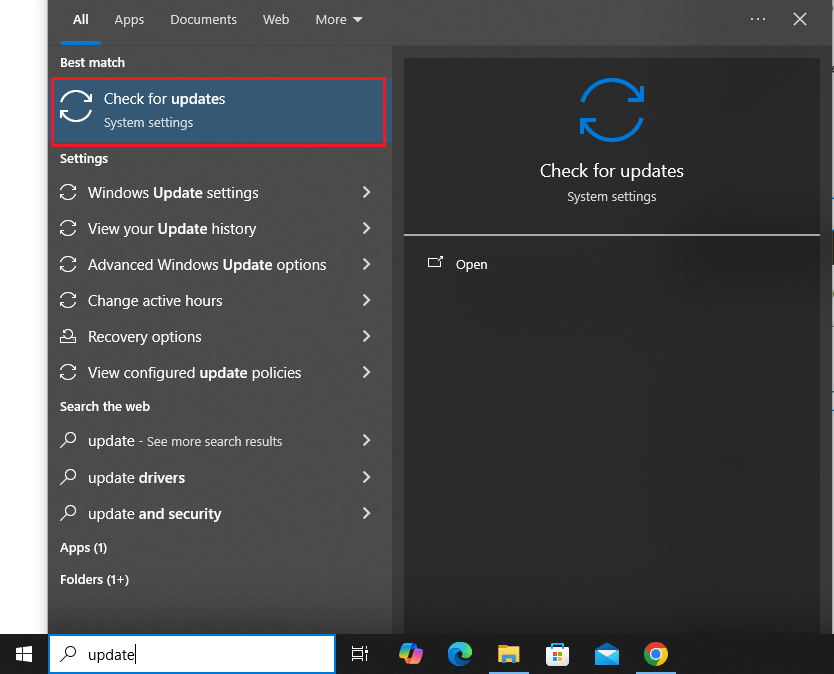Switch to the Documents tab
The height and width of the screenshot is (674, 834).
(x=203, y=20)
